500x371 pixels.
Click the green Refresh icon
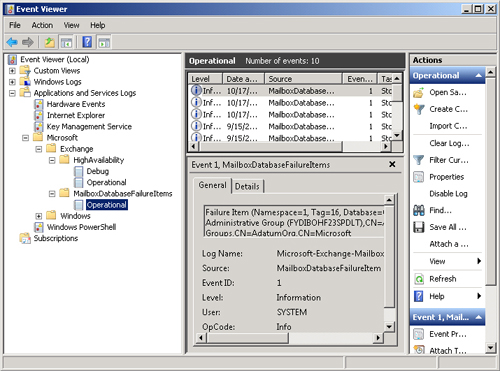pyautogui.click(x=419, y=279)
